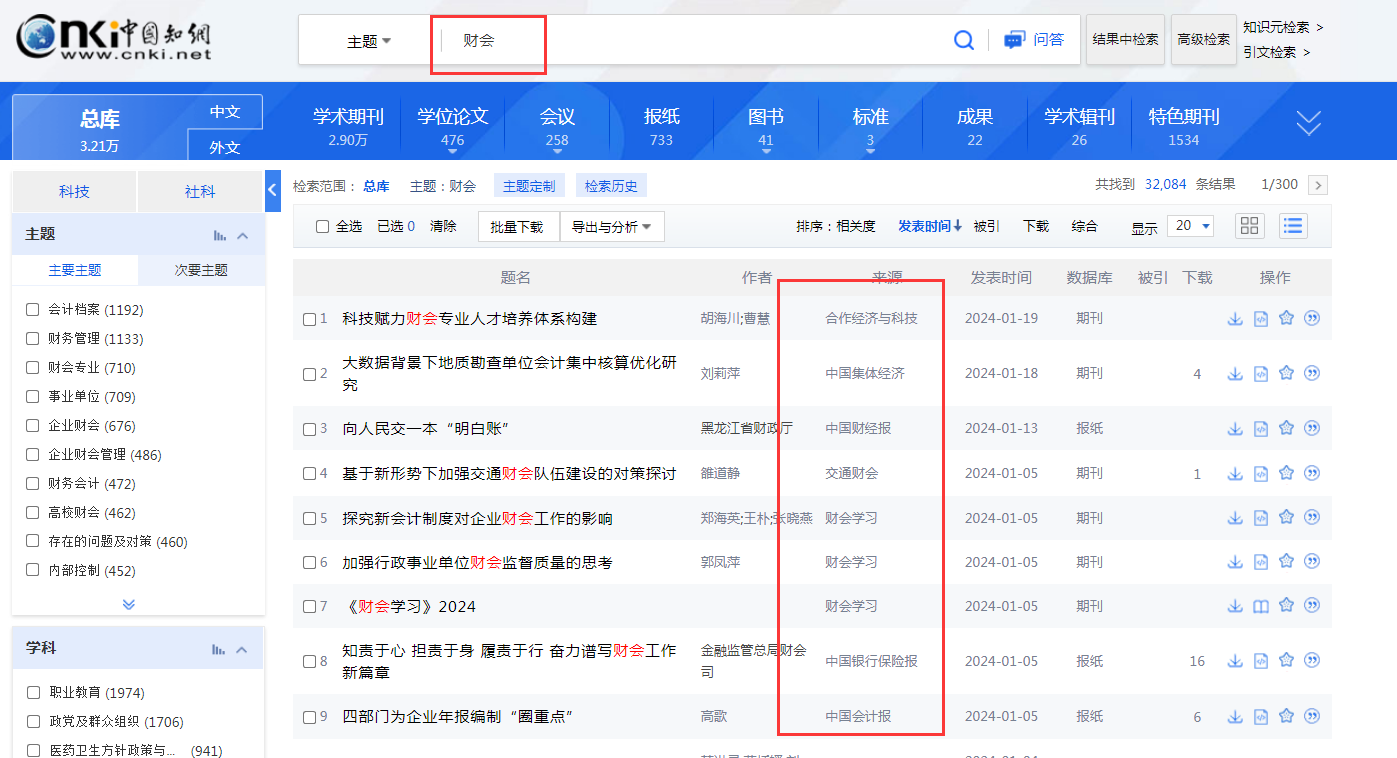Switch to the 特色期刊 tab
Screen dimensions: 1397x758
(x=1183, y=126)
